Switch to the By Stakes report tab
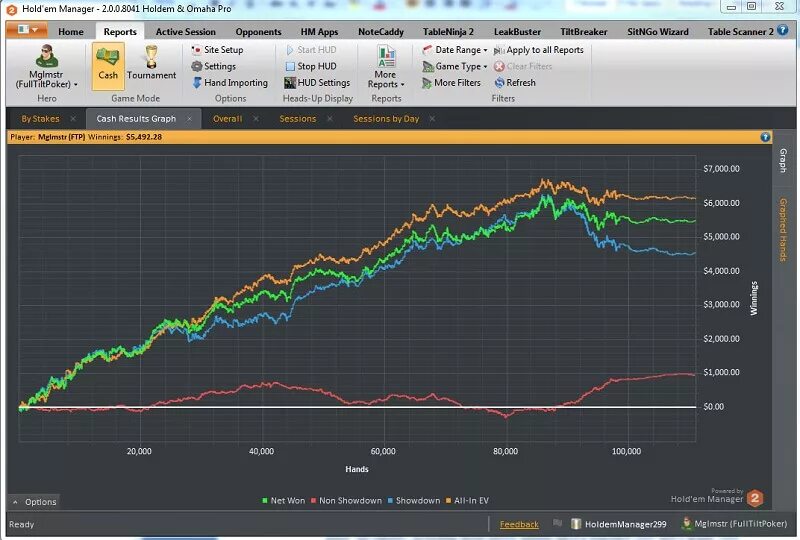 40,118
